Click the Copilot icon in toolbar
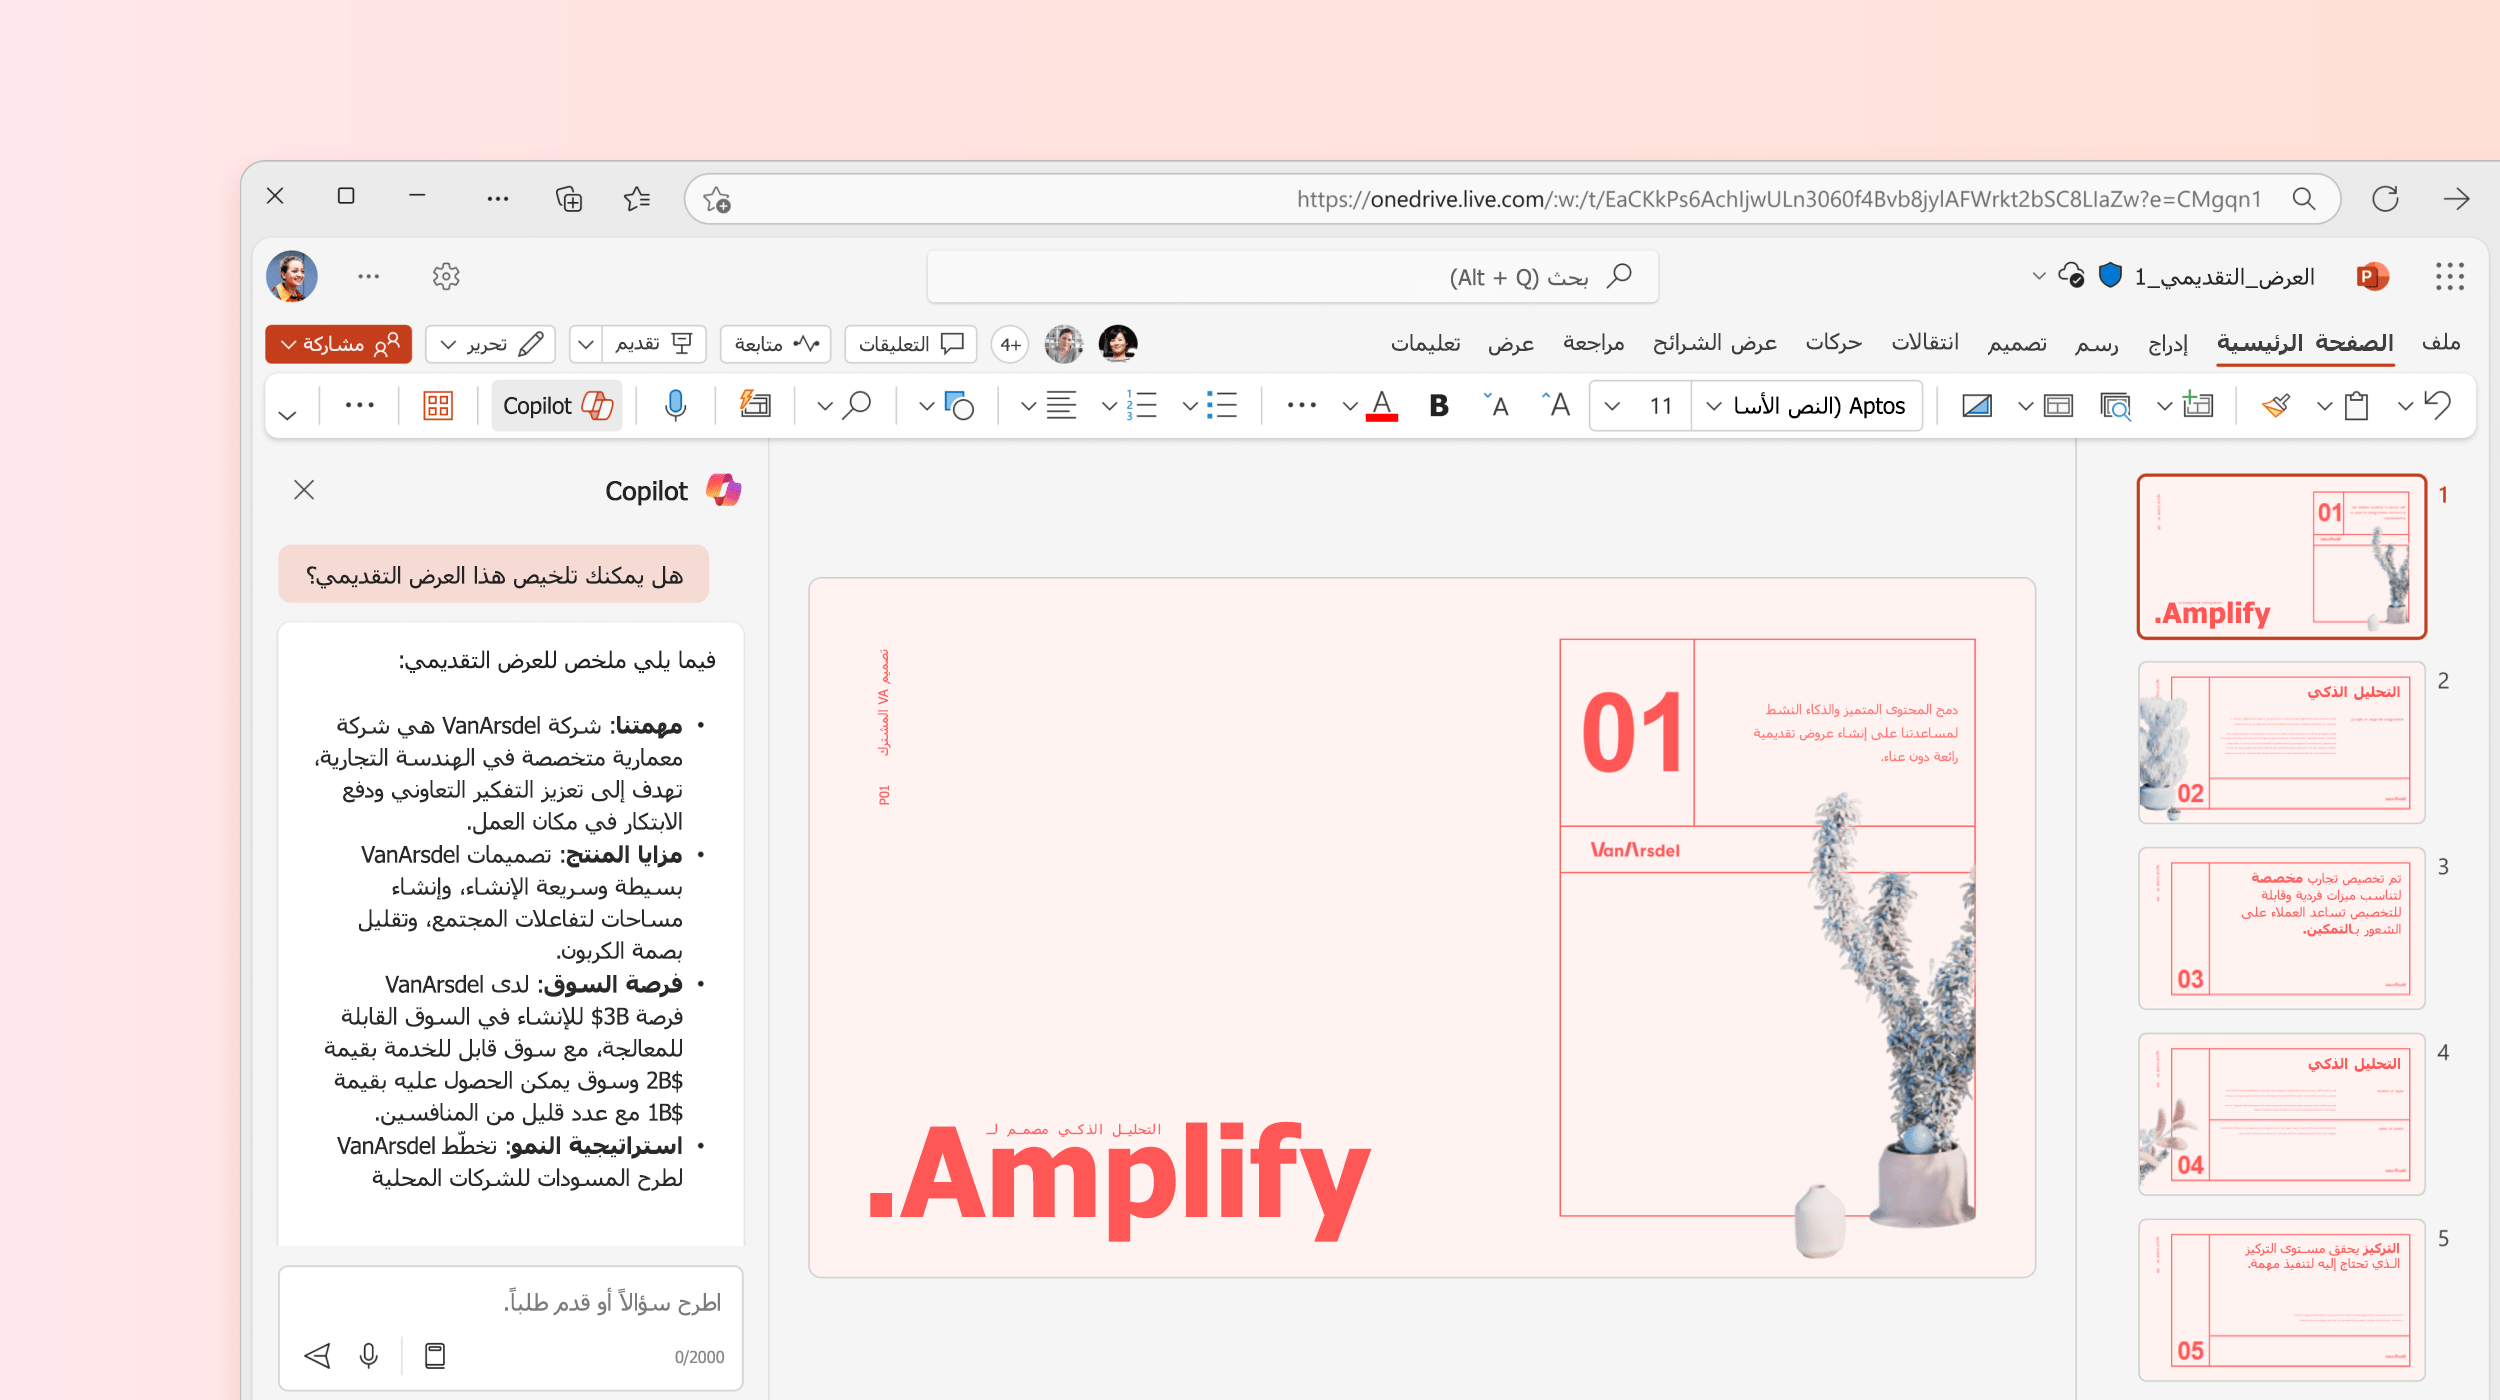The image size is (2500, 1400). pyautogui.click(x=558, y=404)
